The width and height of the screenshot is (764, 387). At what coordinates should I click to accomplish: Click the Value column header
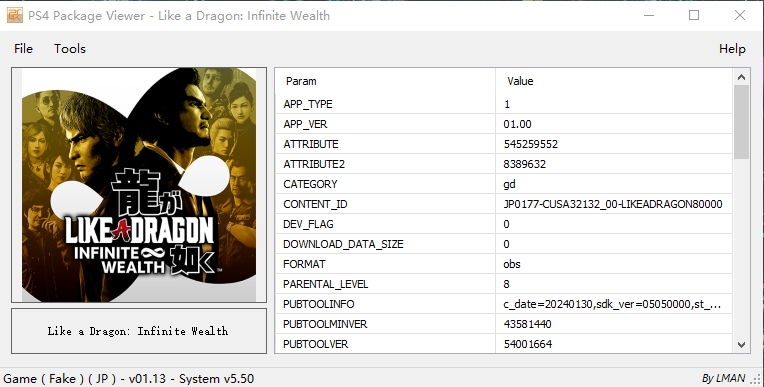614,81
